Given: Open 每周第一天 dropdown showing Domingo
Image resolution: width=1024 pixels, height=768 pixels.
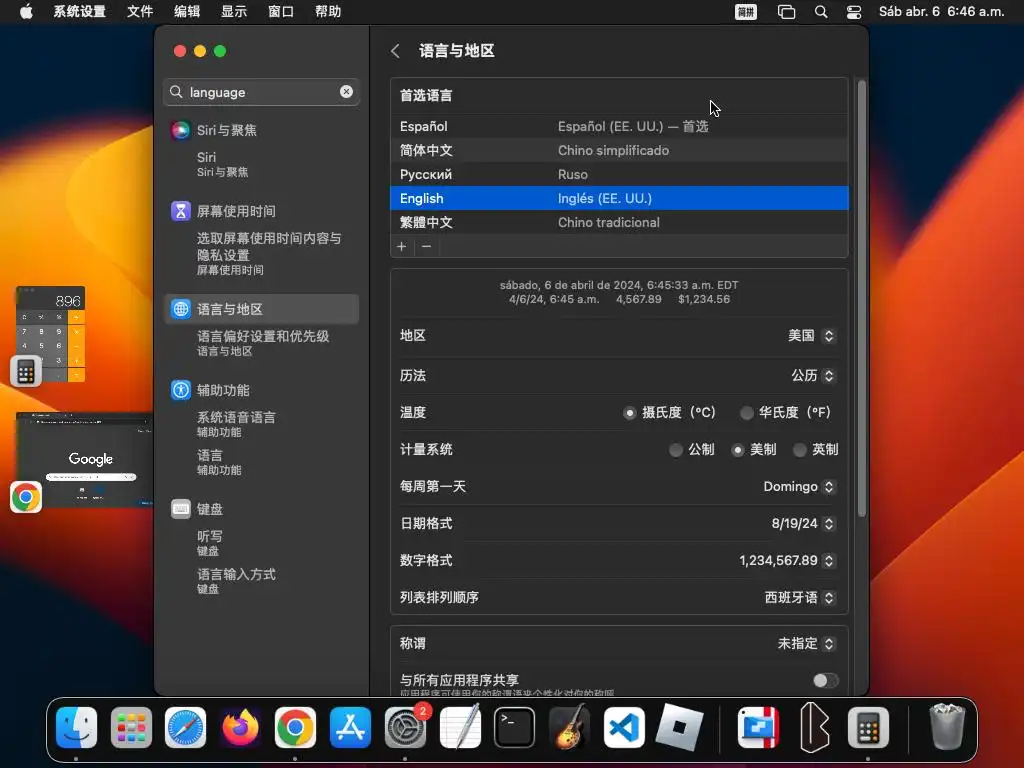Looking at the screenshot, I should click(799, 487).
